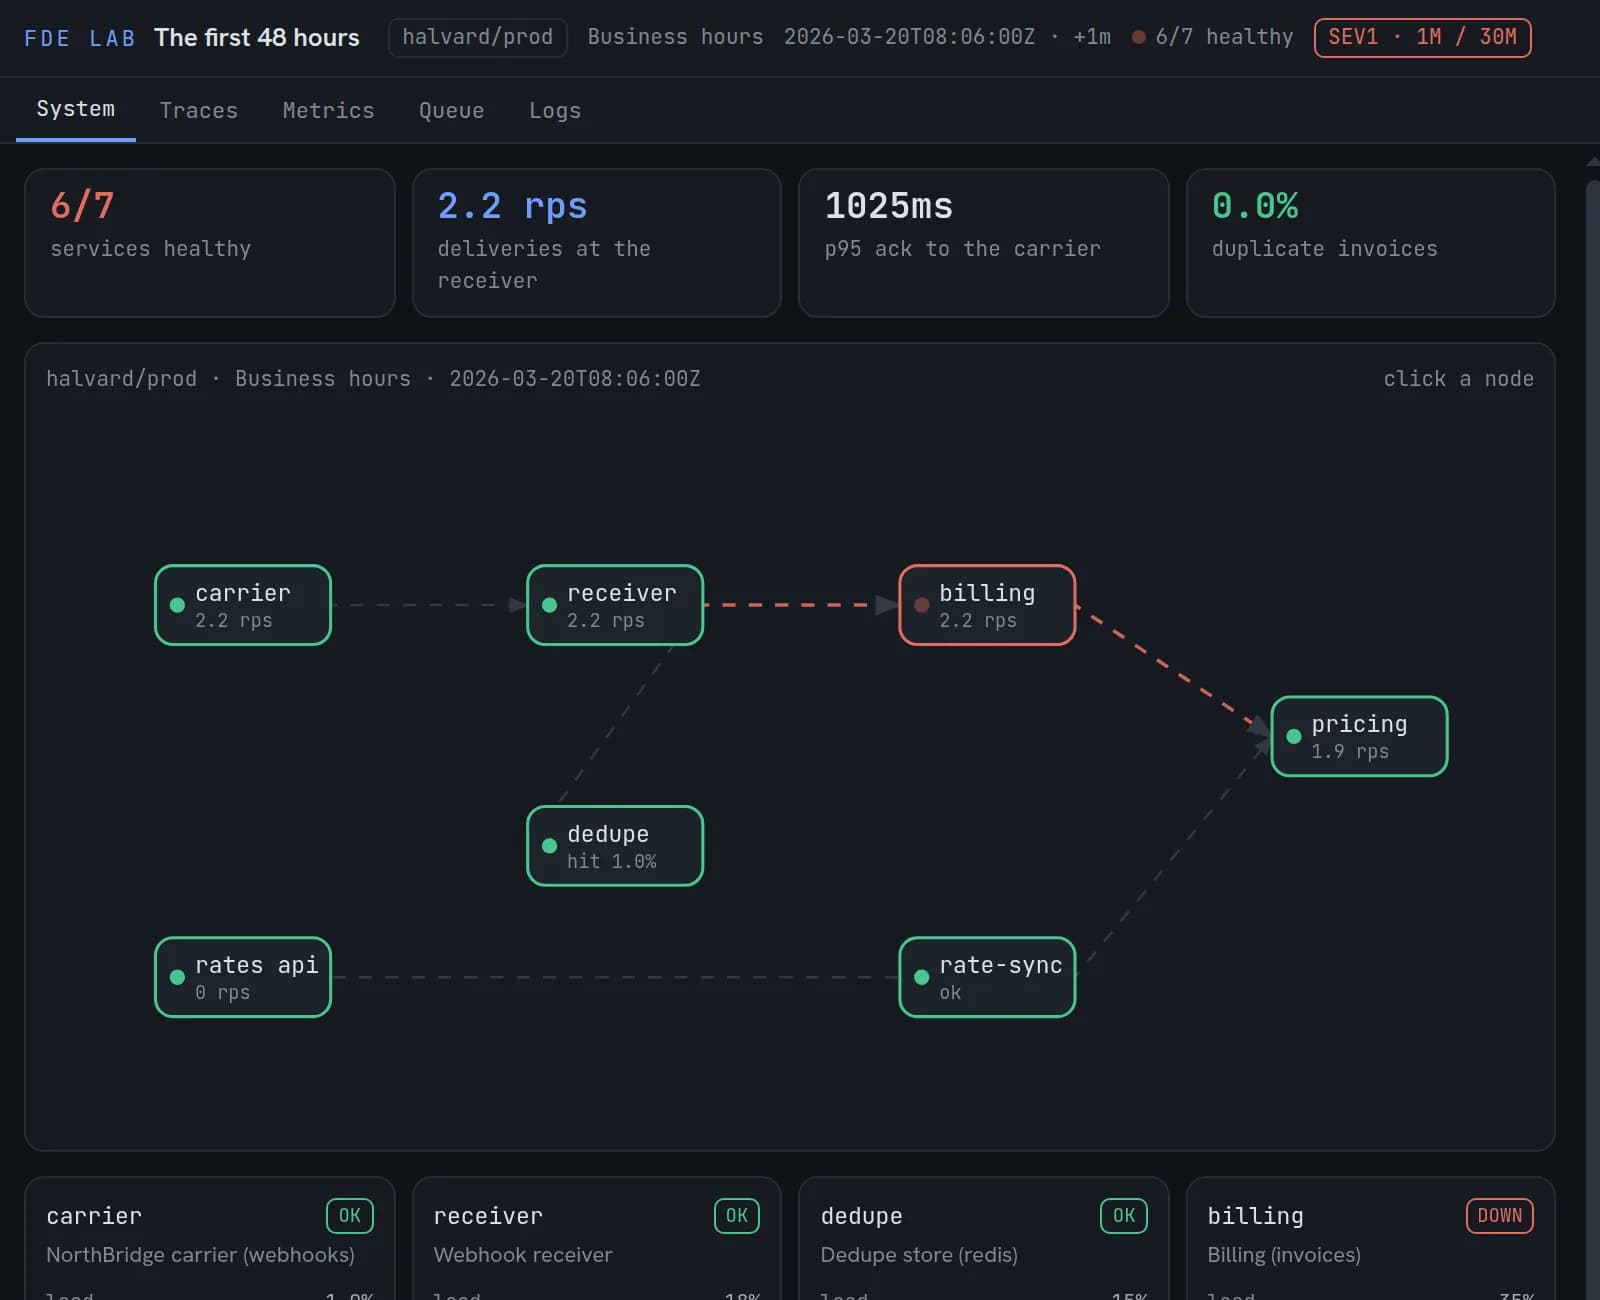This screenshot has width=1600, height=1300.
Task: Click the green status dot on rate-sync node
Action: [x=921, y=977]
